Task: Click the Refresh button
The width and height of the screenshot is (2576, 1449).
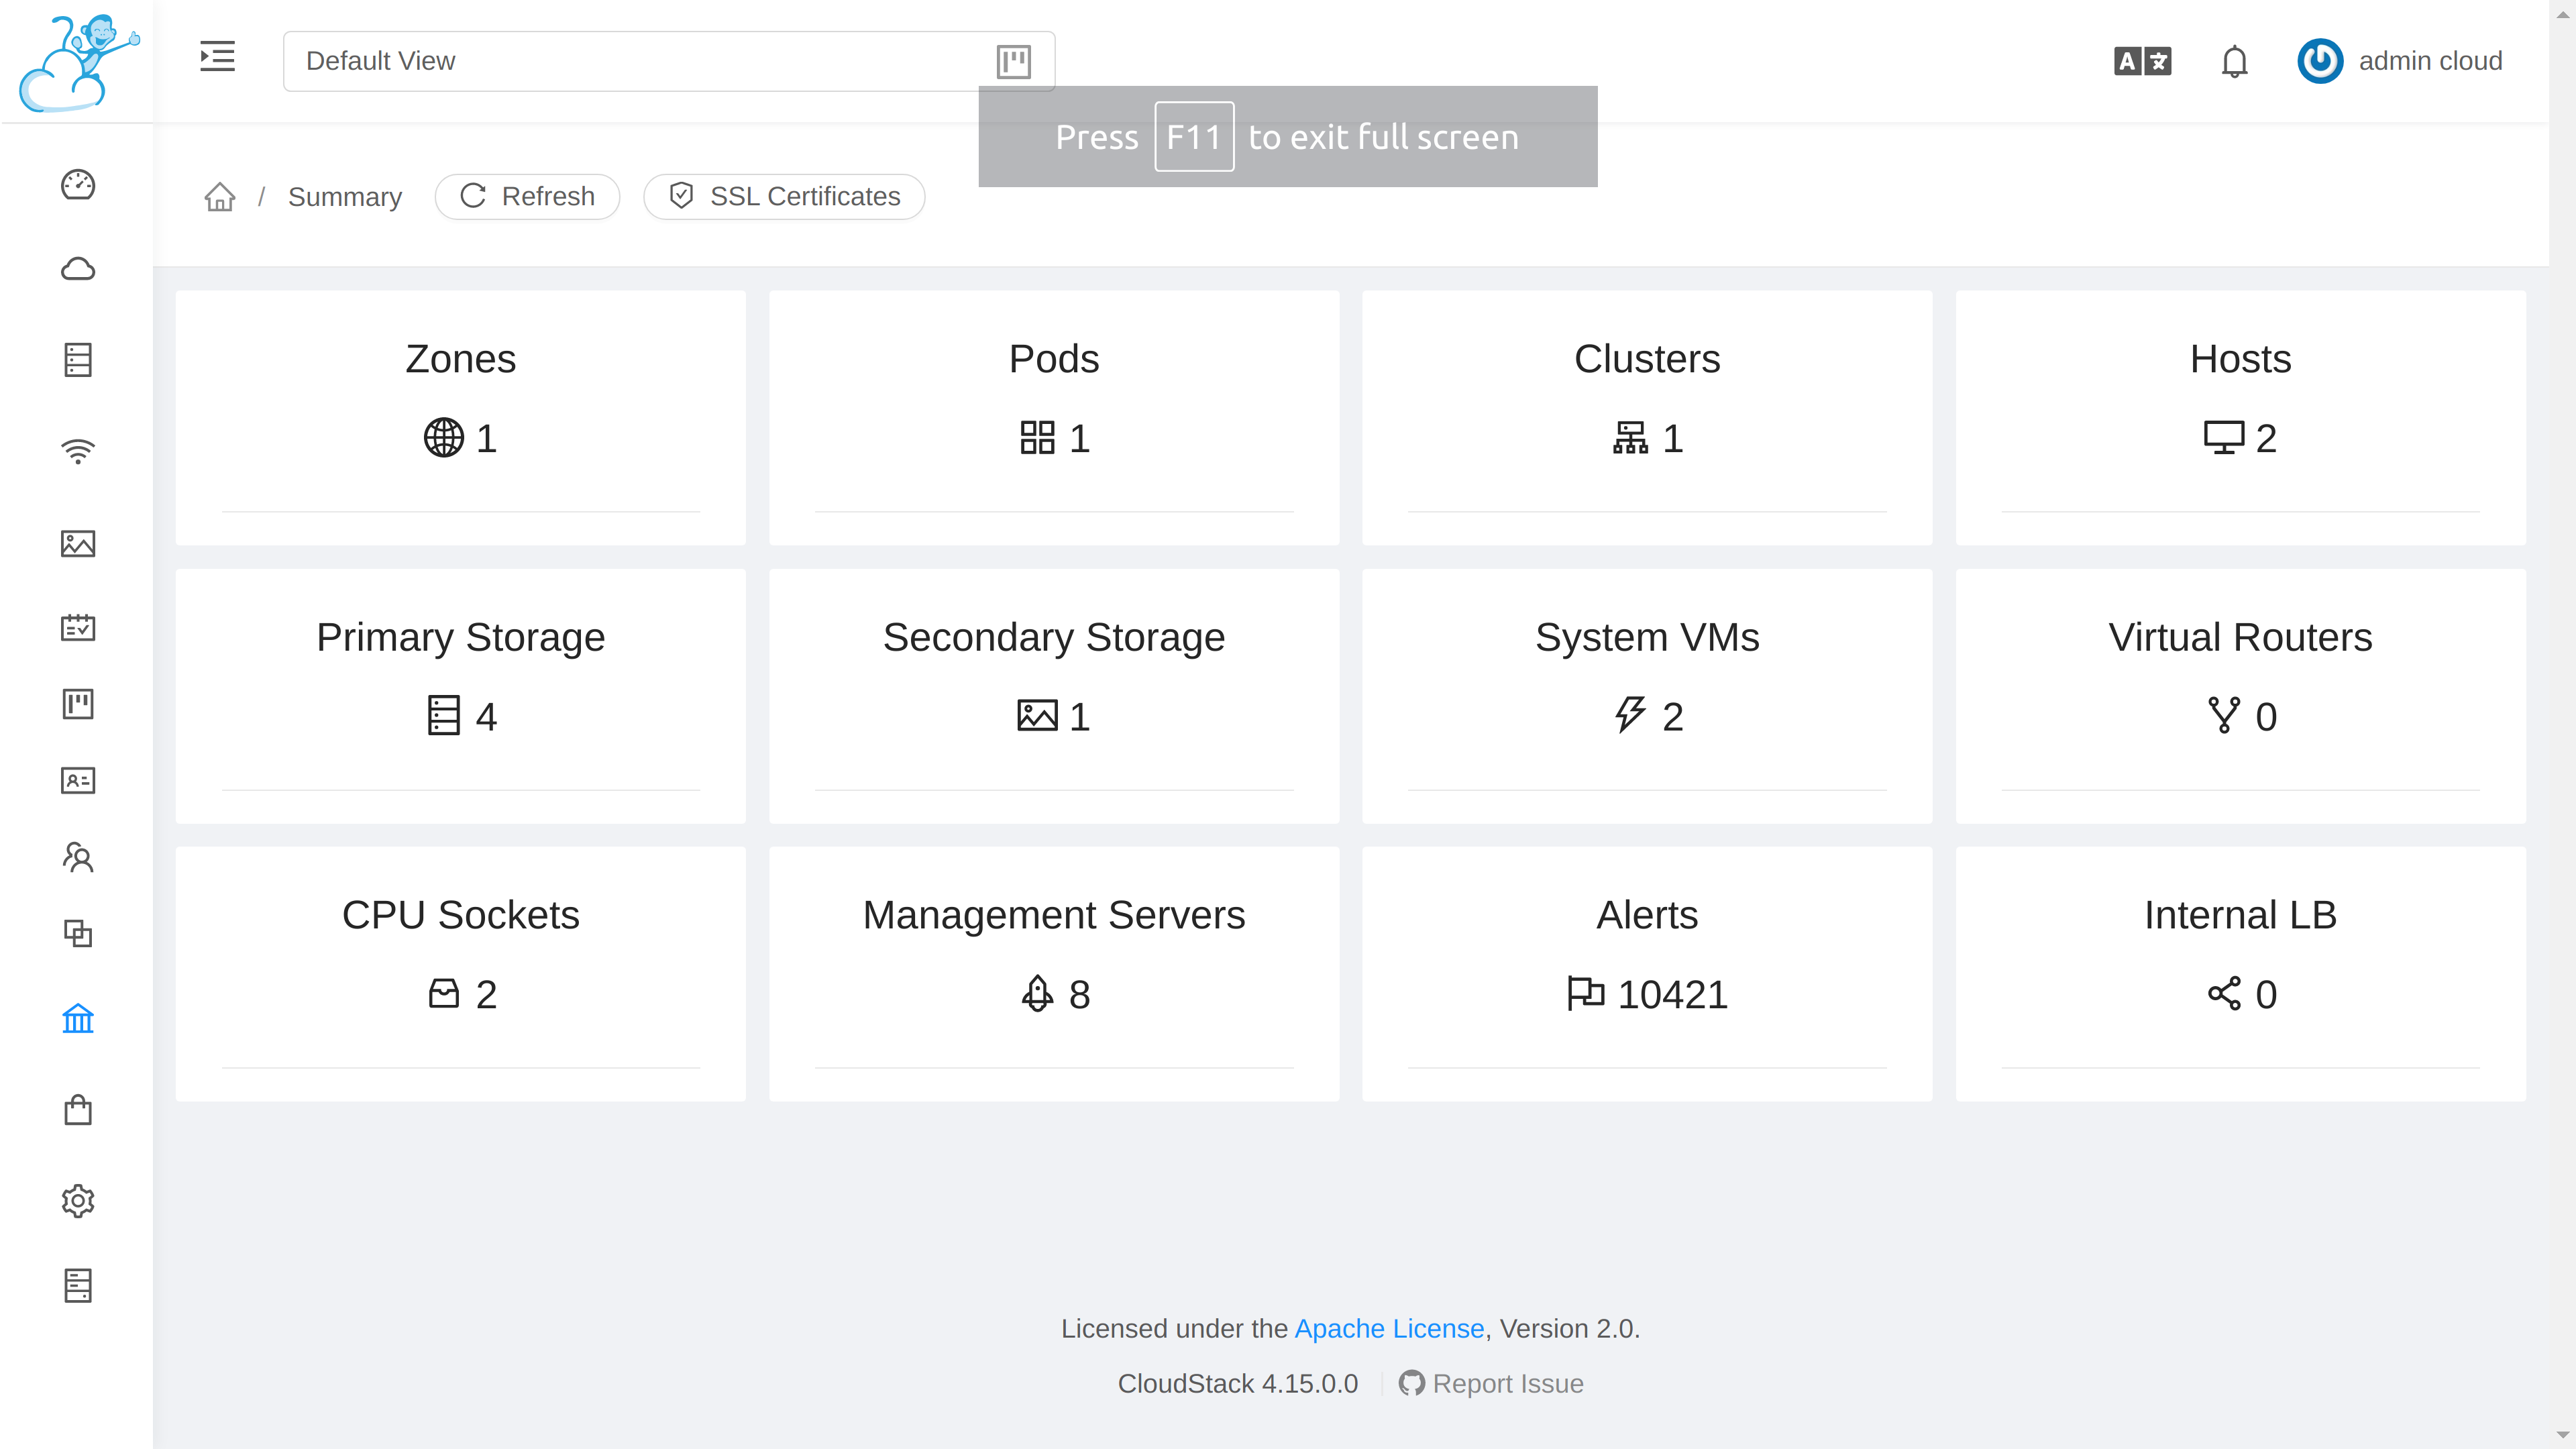Action: pos(527,196)
